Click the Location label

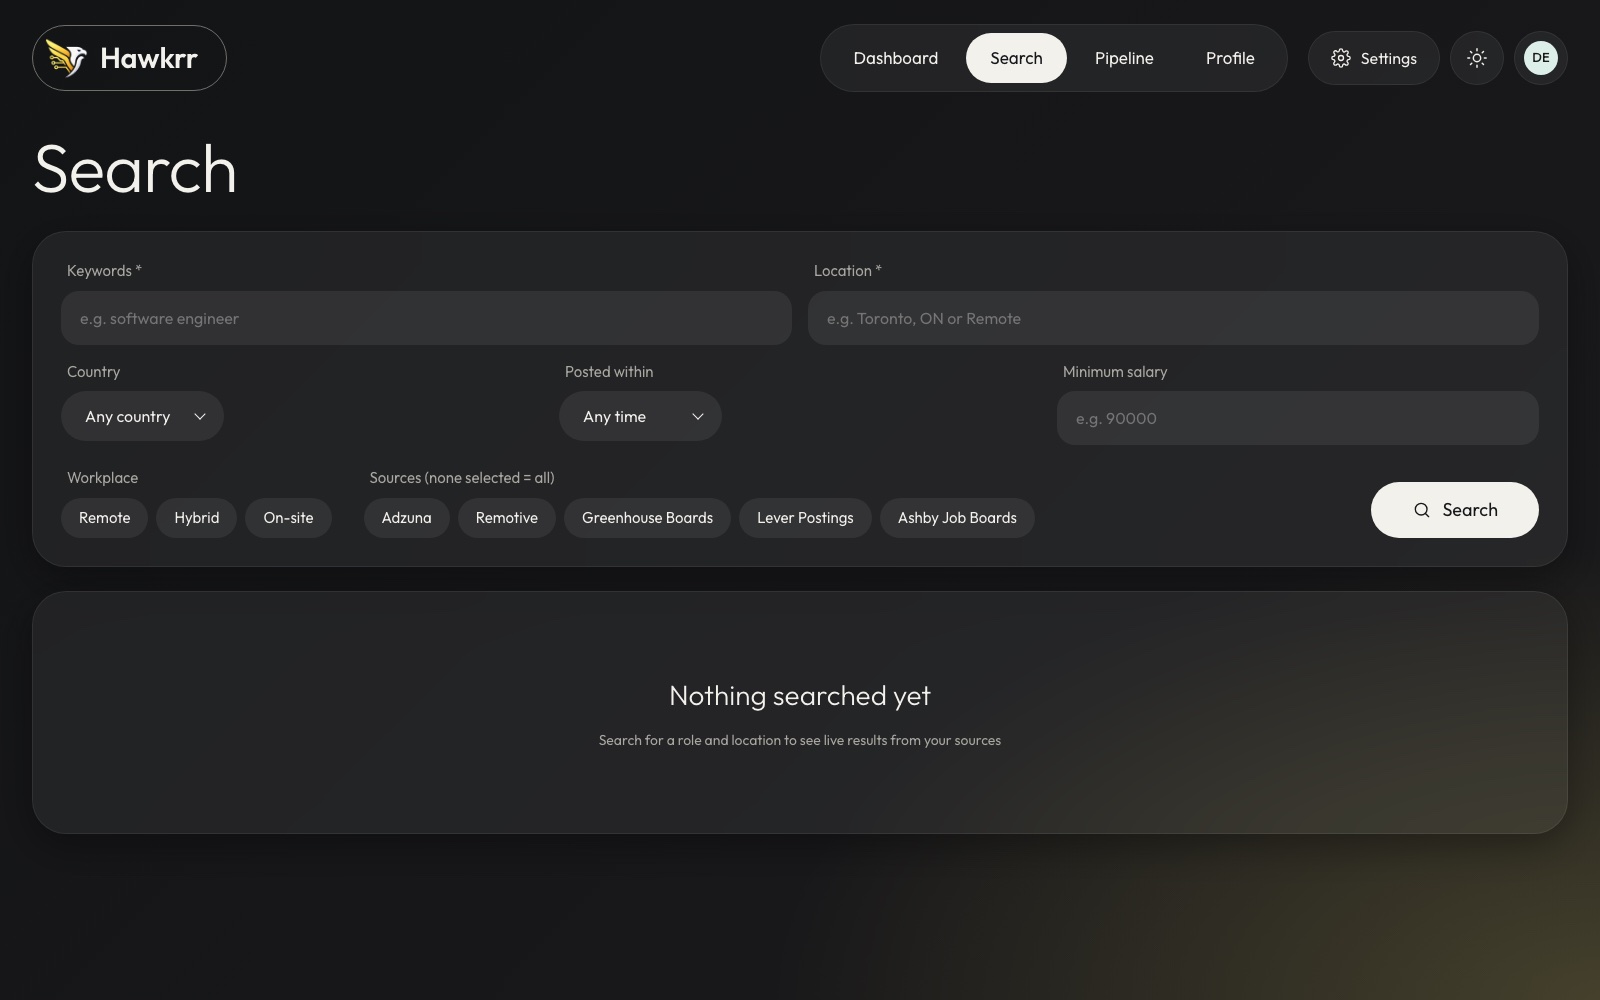[847, 271]
